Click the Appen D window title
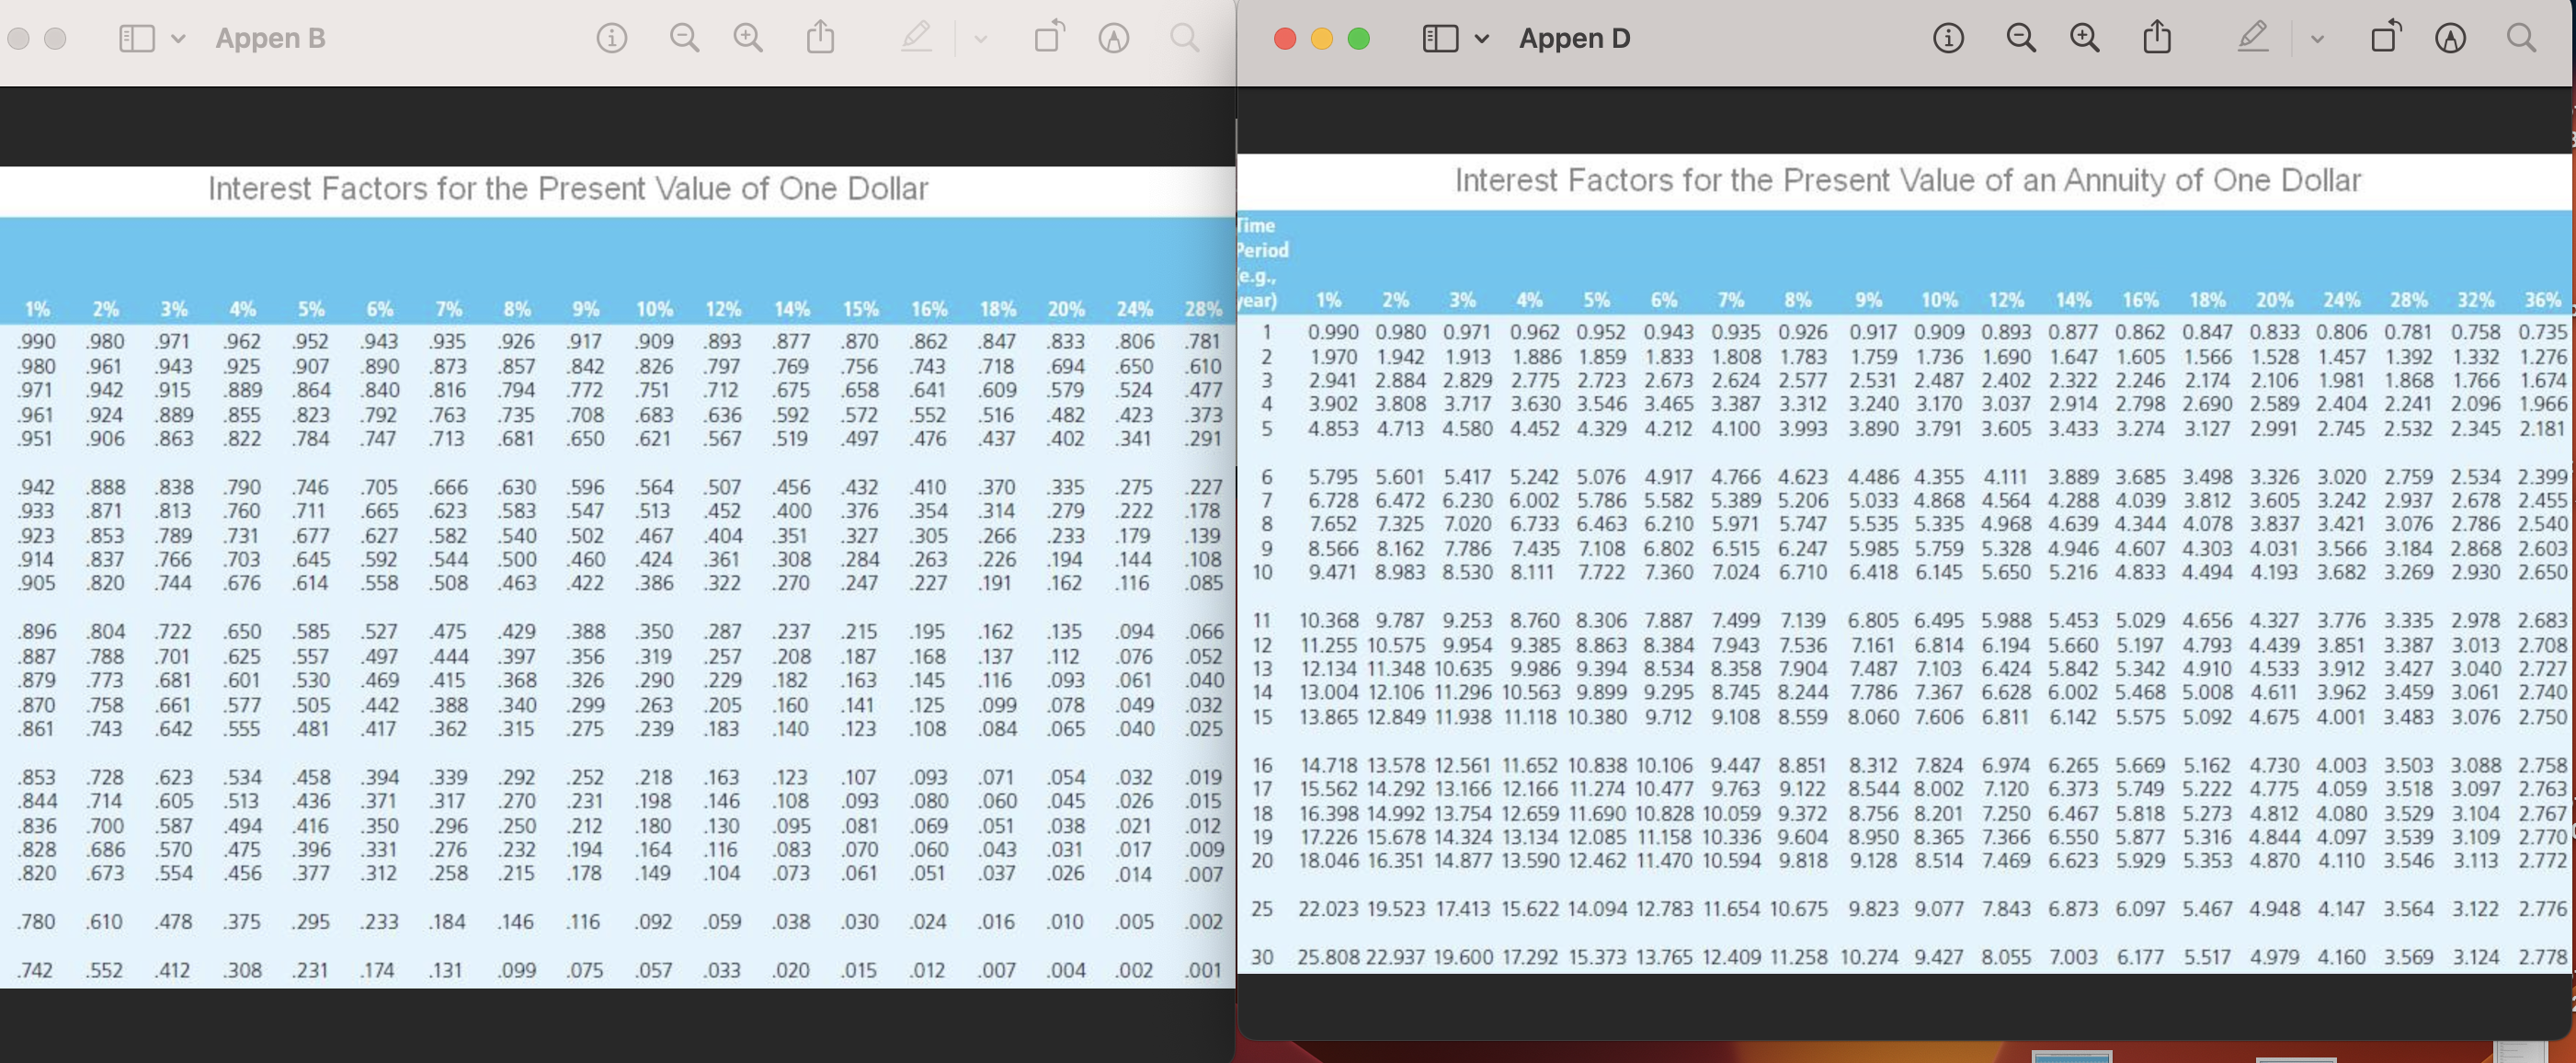2576x1063 pixels. (1574, 38)
